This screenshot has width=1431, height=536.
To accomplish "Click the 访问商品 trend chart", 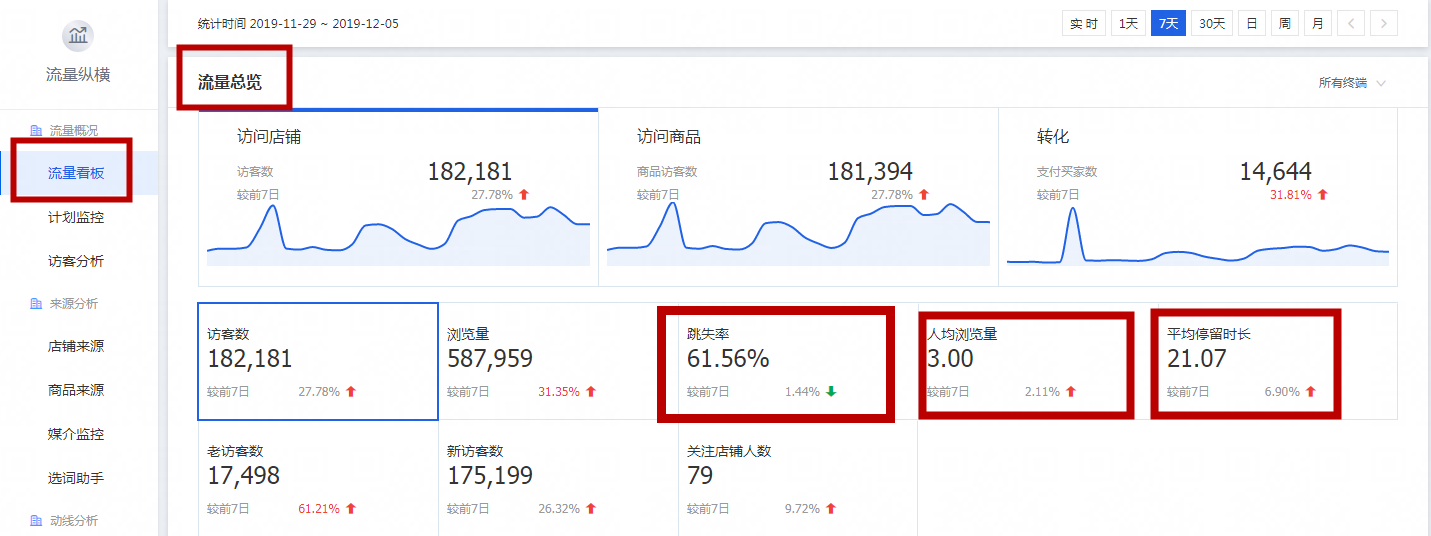I will (798, 235).
